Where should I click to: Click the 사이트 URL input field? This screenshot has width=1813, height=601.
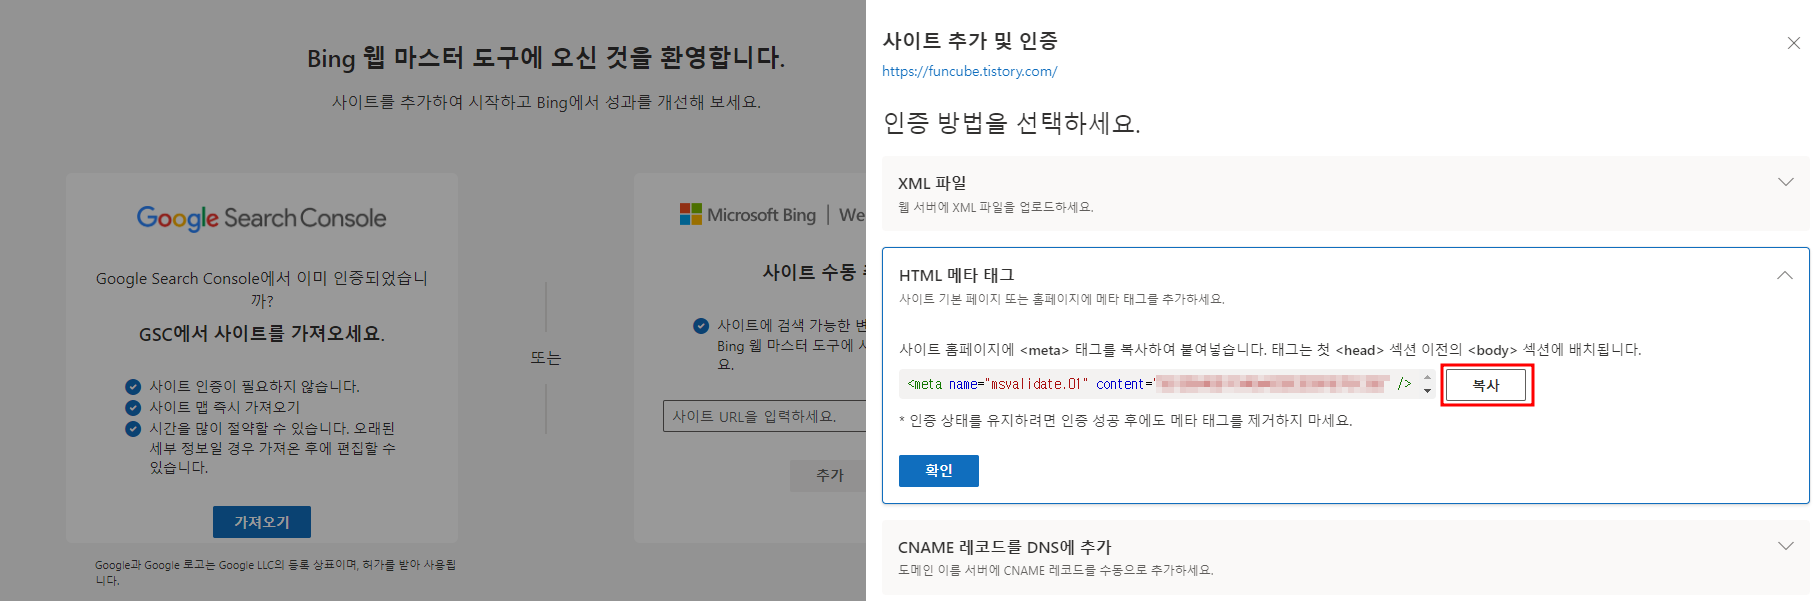764,416
